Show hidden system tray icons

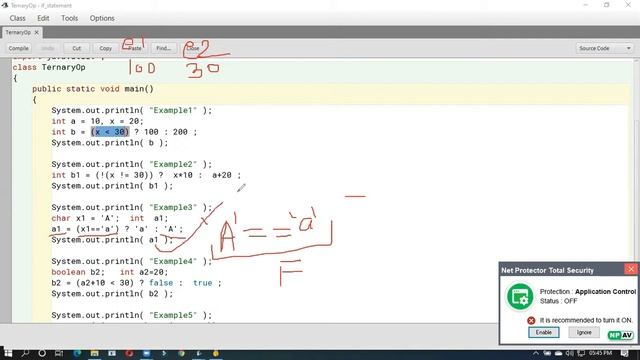click(536, 353)
